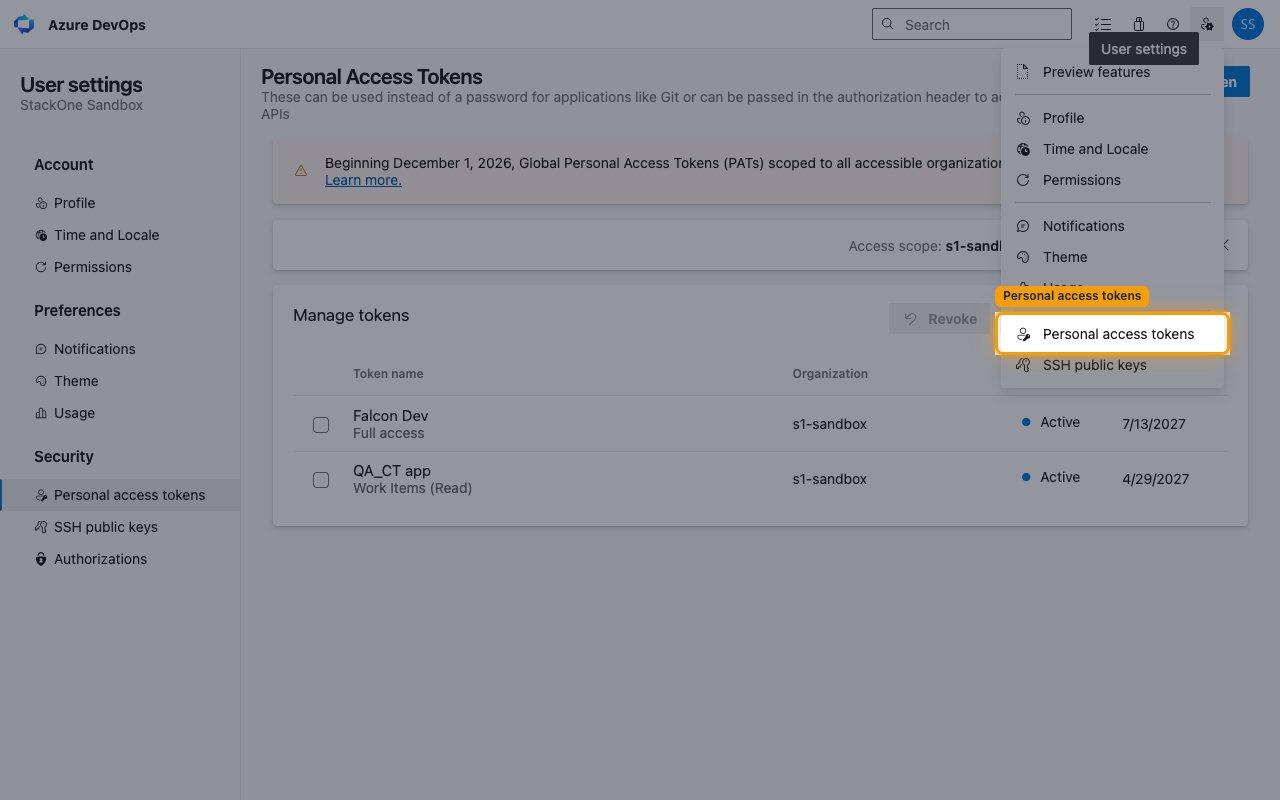The height and width of the screenshot is (800, 1280).
Task: Open the SS account avatar
Action: click(1247, 24)
